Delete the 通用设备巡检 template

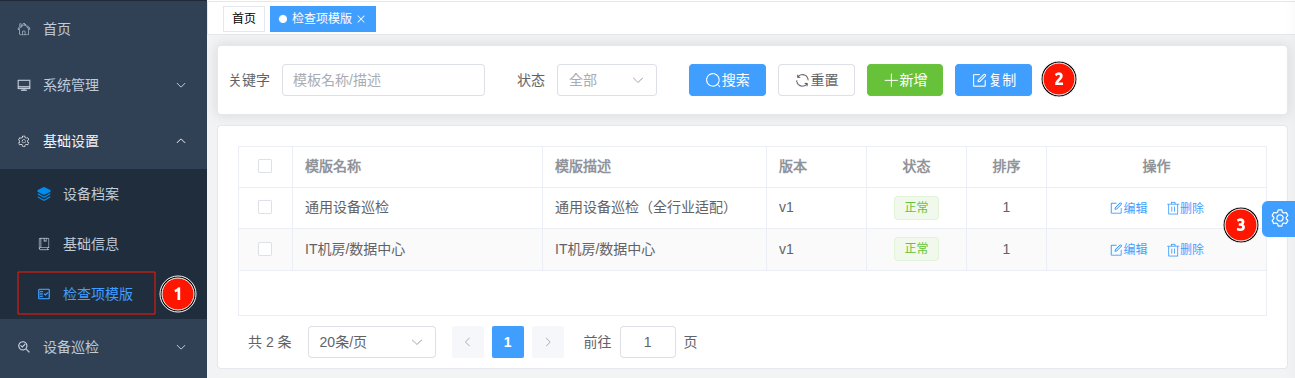(1185, 208)
